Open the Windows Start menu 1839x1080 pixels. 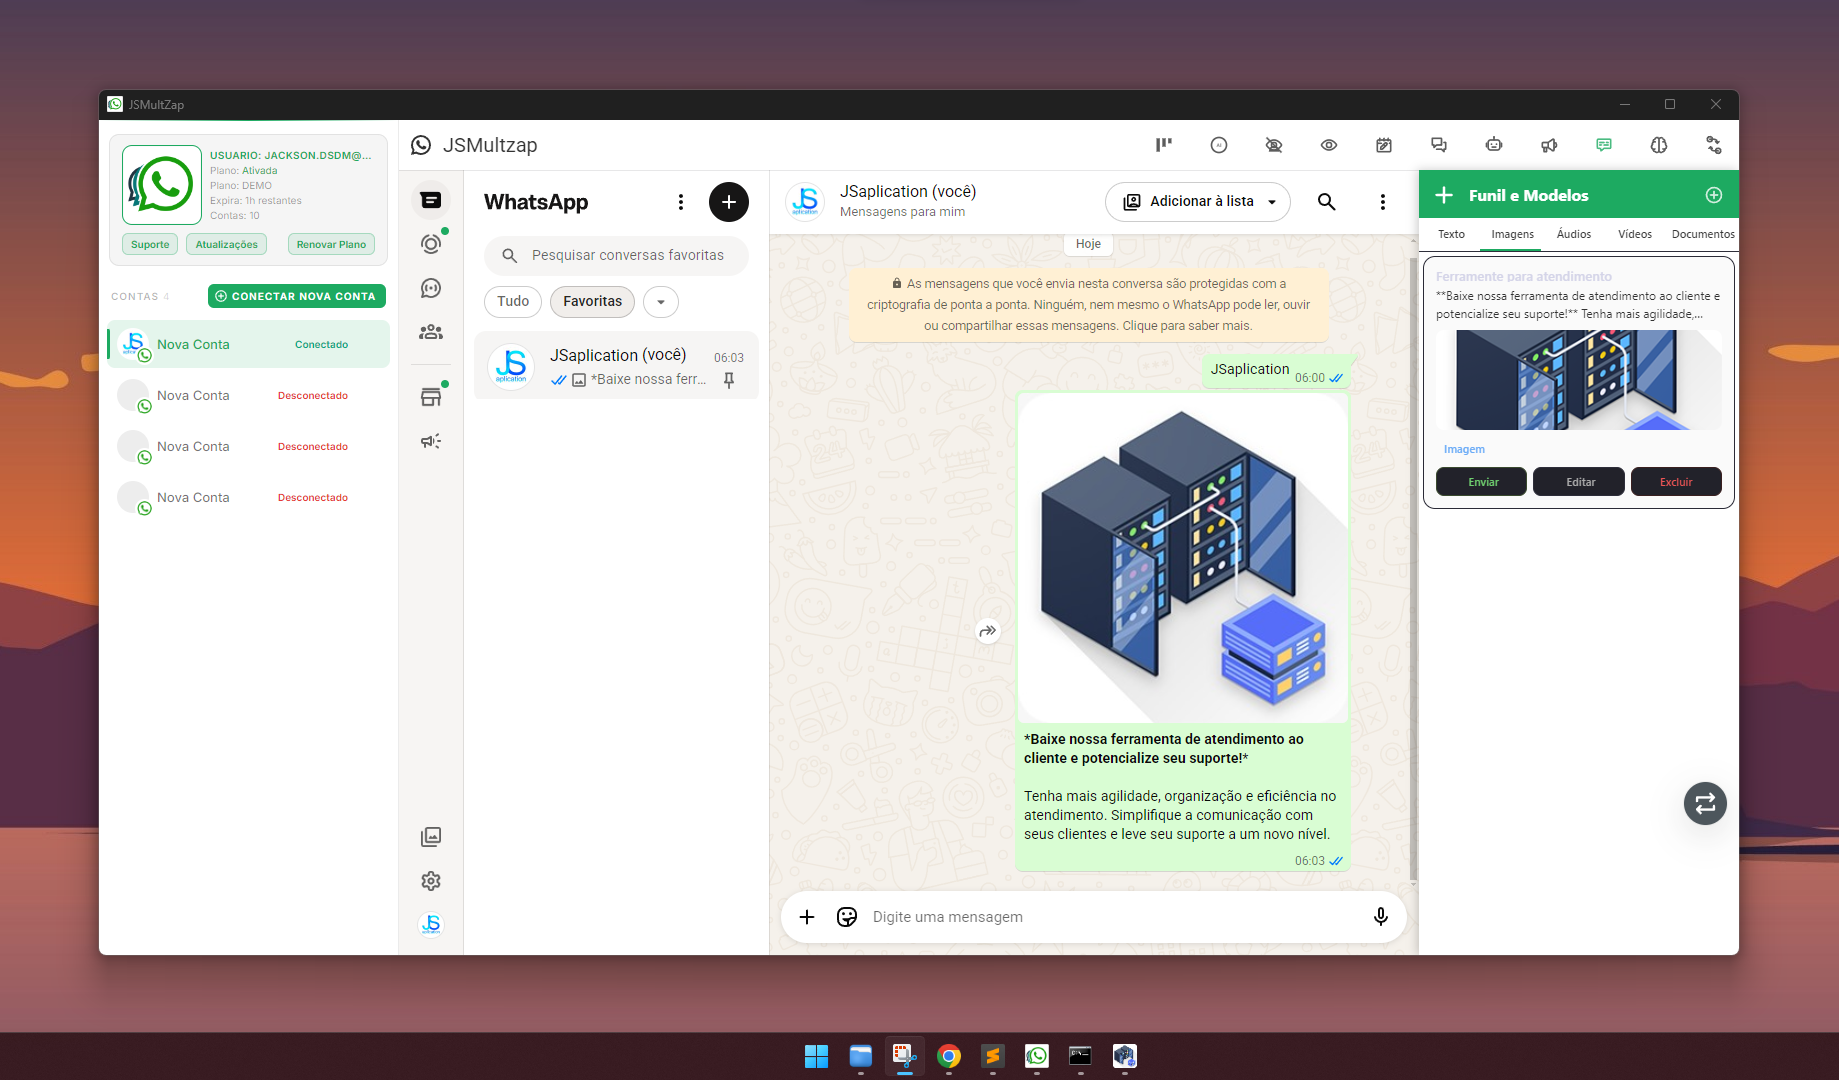pos(817,1056)
